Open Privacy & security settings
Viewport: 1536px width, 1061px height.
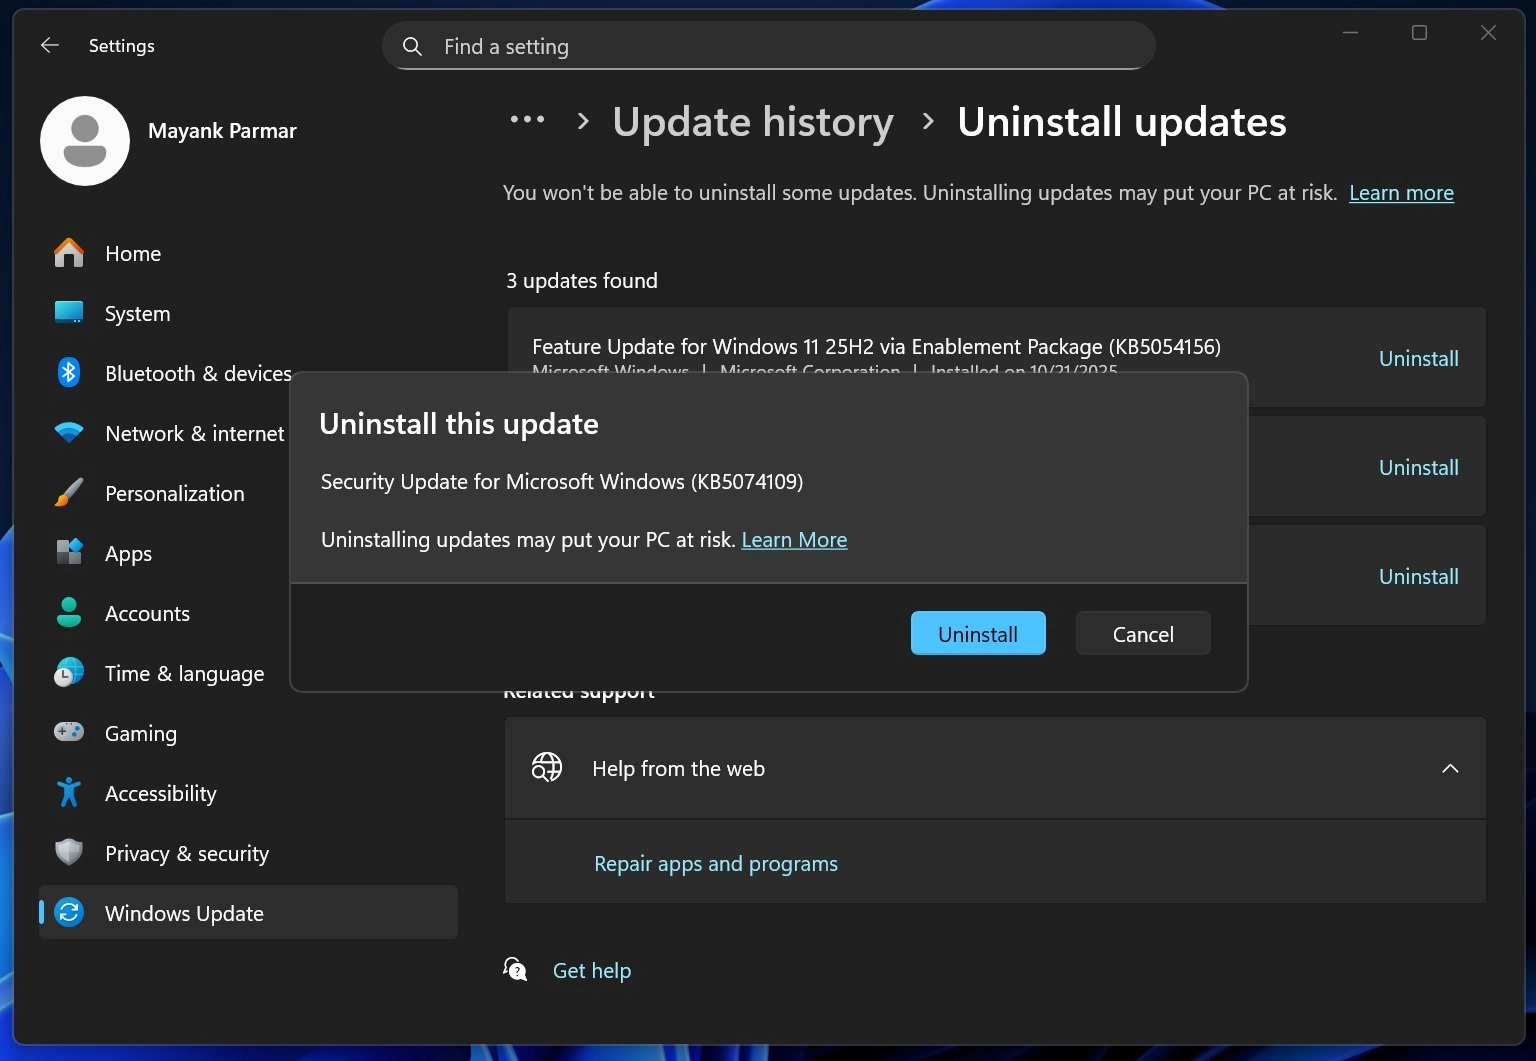tap(186, 853)
